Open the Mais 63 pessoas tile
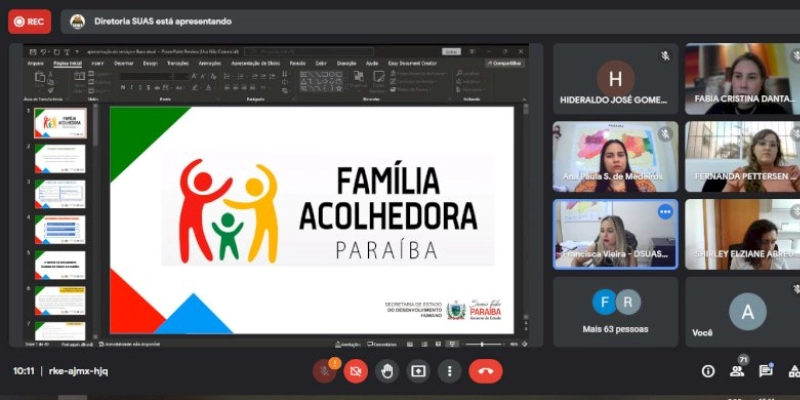The image size is (800, 400). (x=615, y=312)
